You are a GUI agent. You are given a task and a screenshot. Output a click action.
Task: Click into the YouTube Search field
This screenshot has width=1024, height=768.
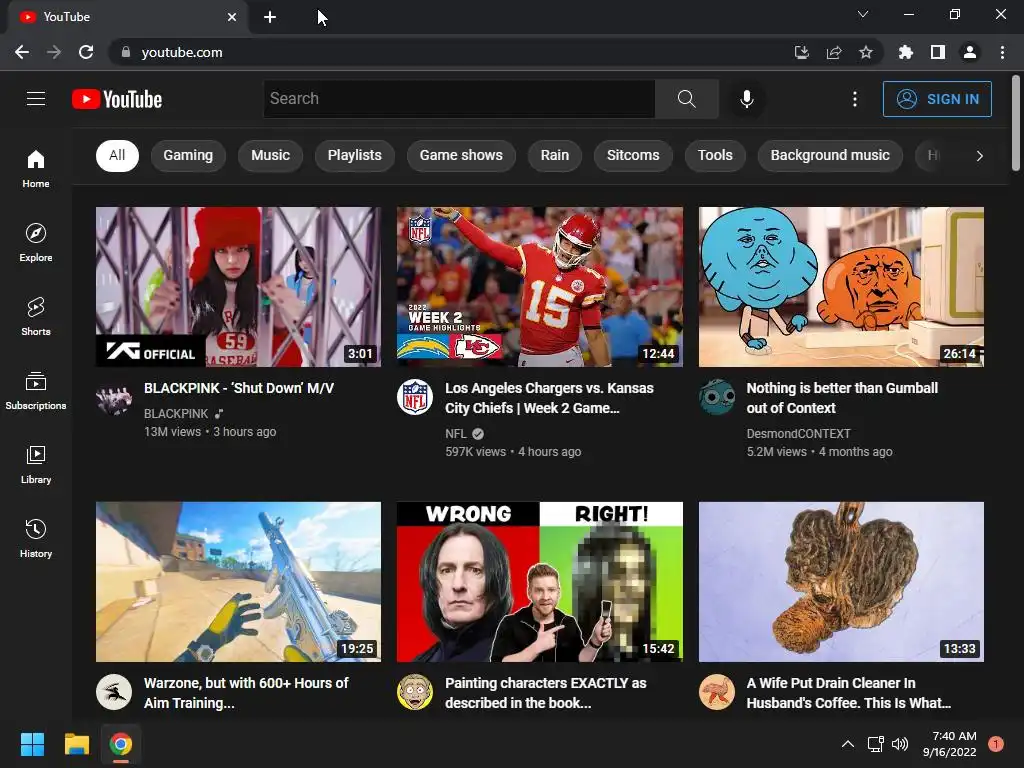click(x=459, y=99)
